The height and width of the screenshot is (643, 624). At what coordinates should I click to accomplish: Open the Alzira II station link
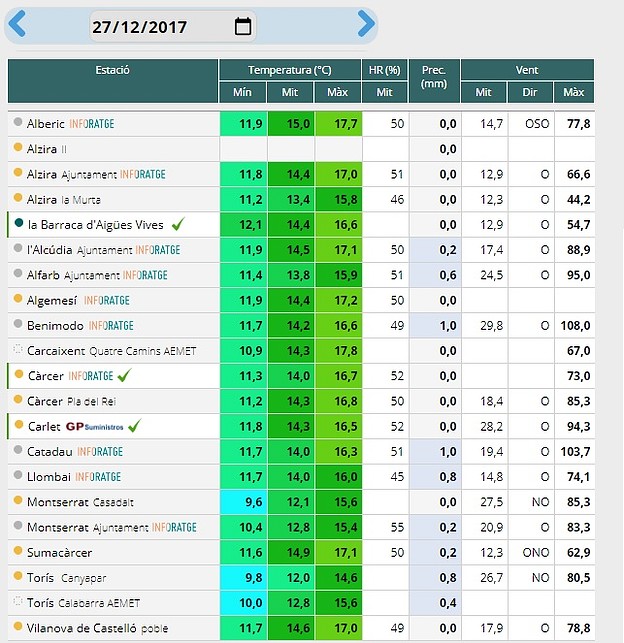click(47, 149)
